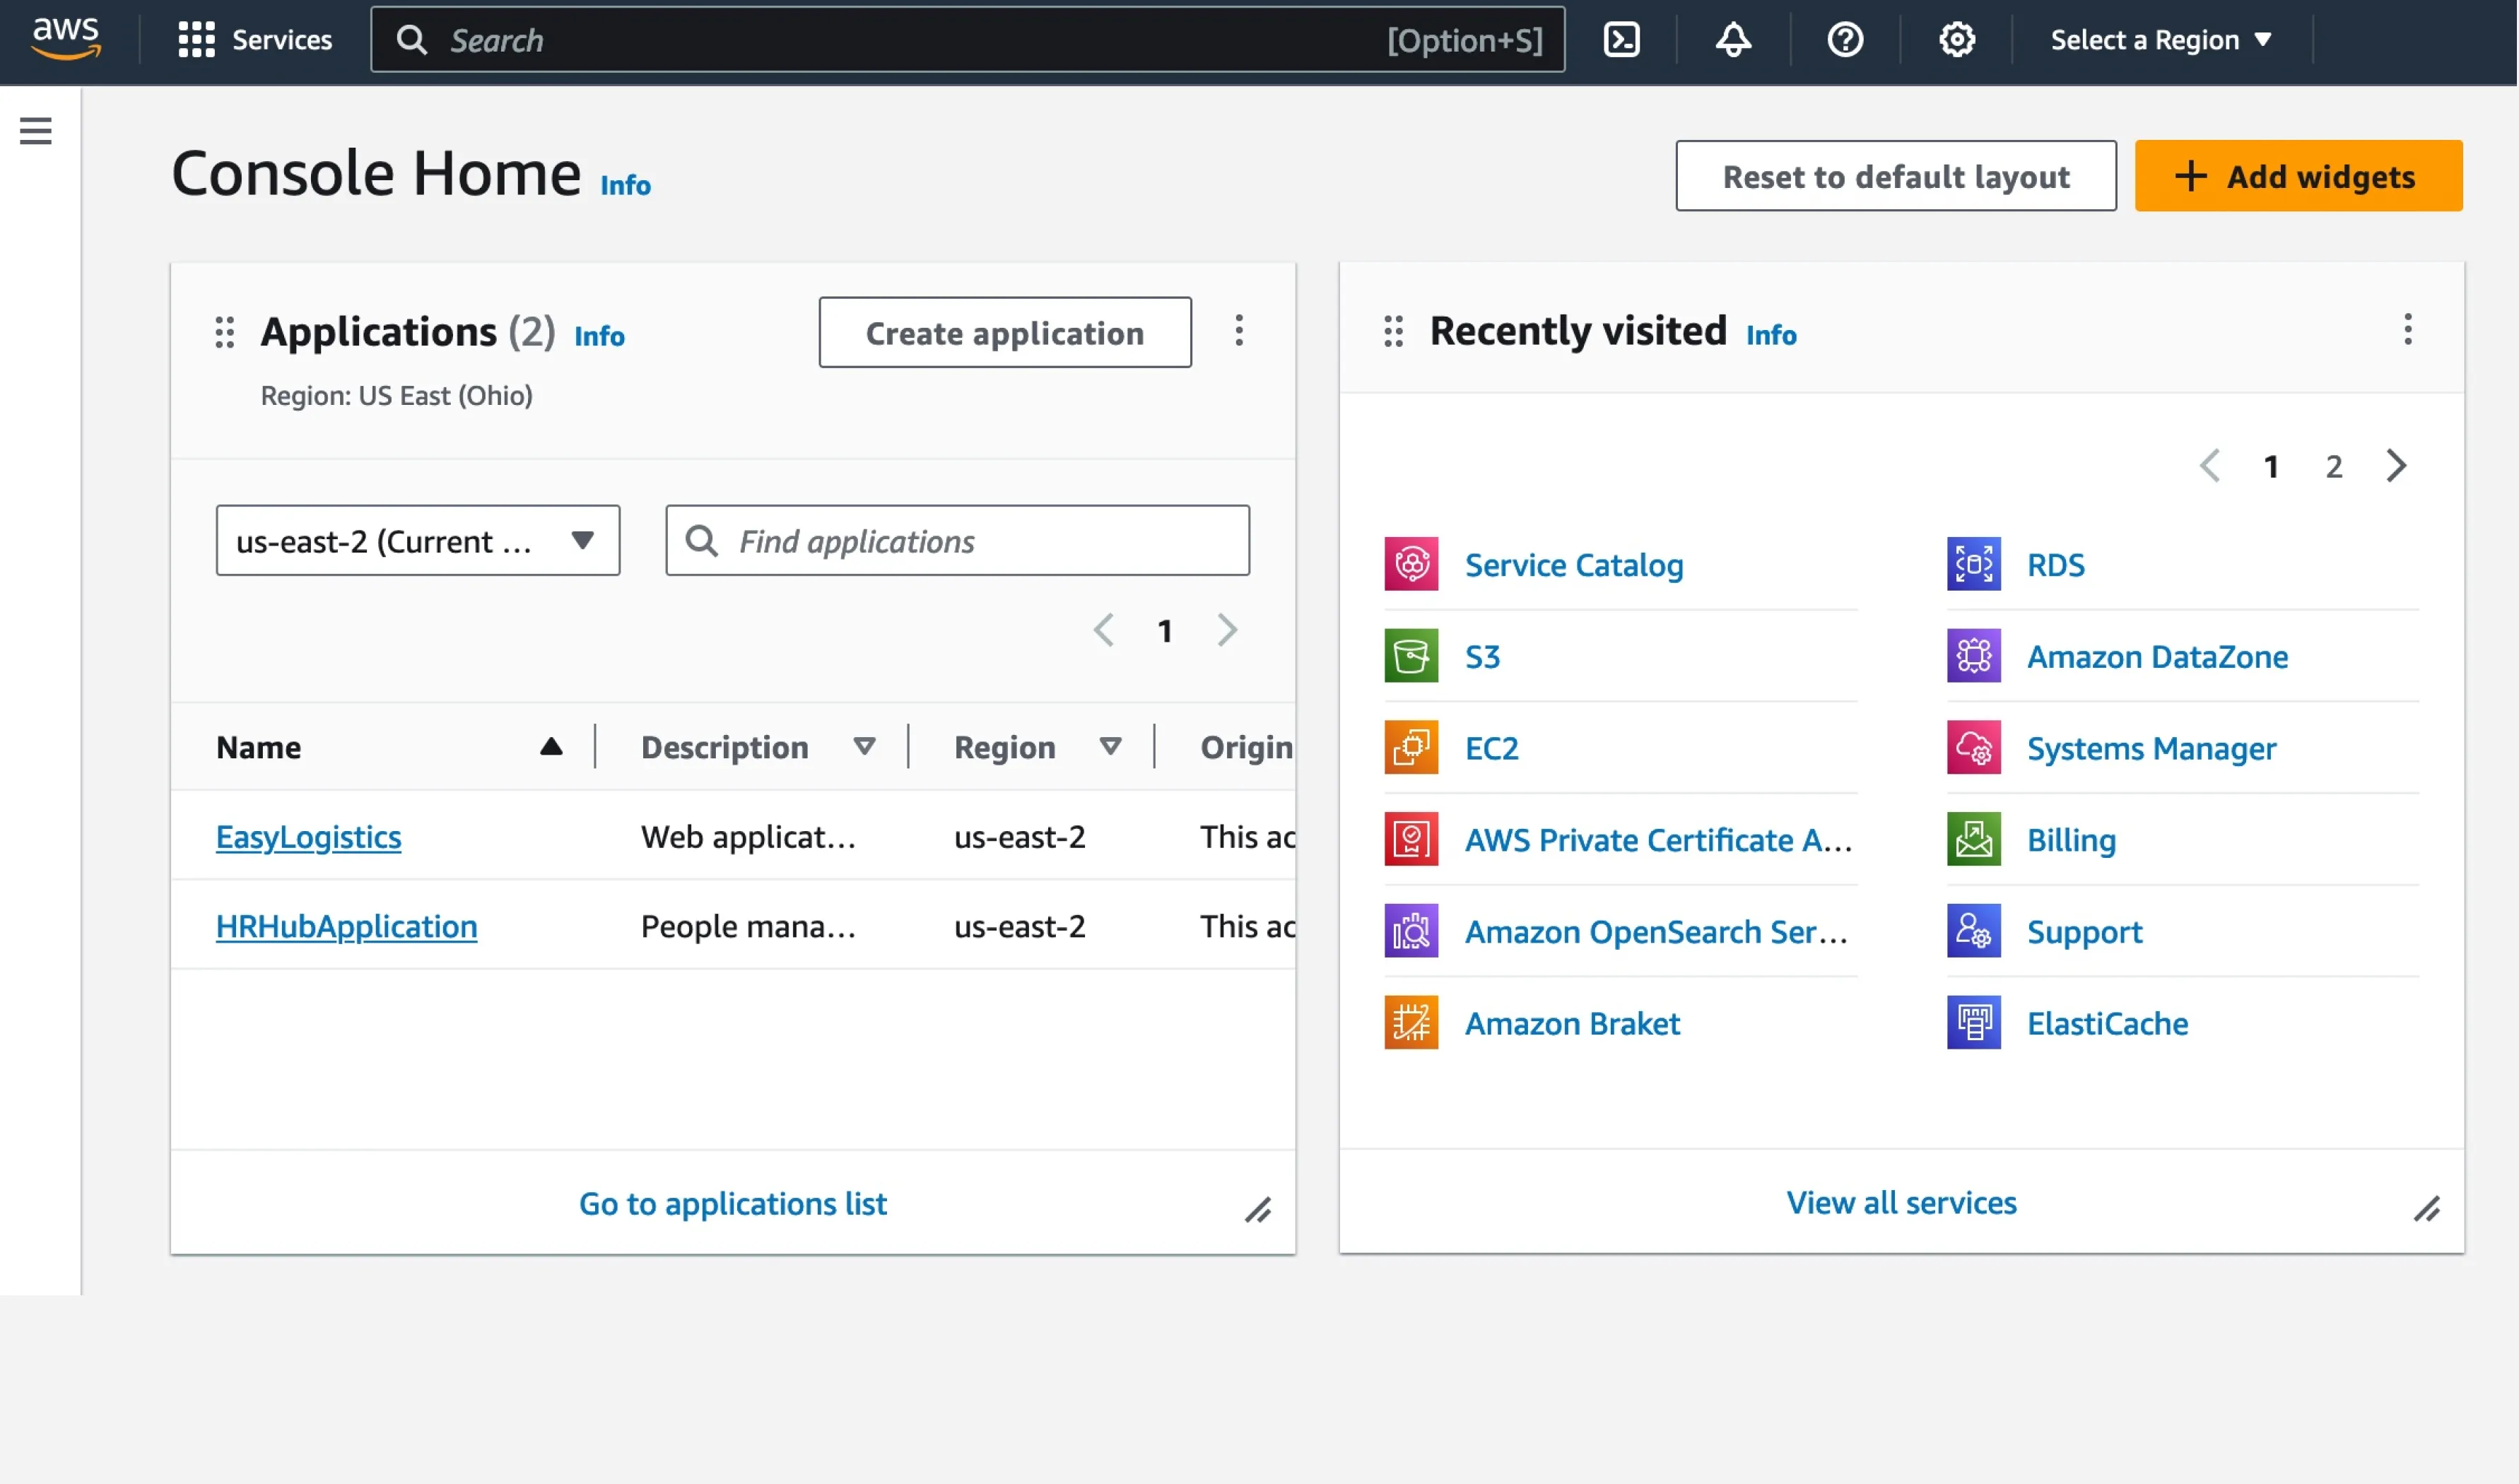2519x1484 pixels.
Task: Go to page 2 of Recently visited
Action: click(2333, 466)
